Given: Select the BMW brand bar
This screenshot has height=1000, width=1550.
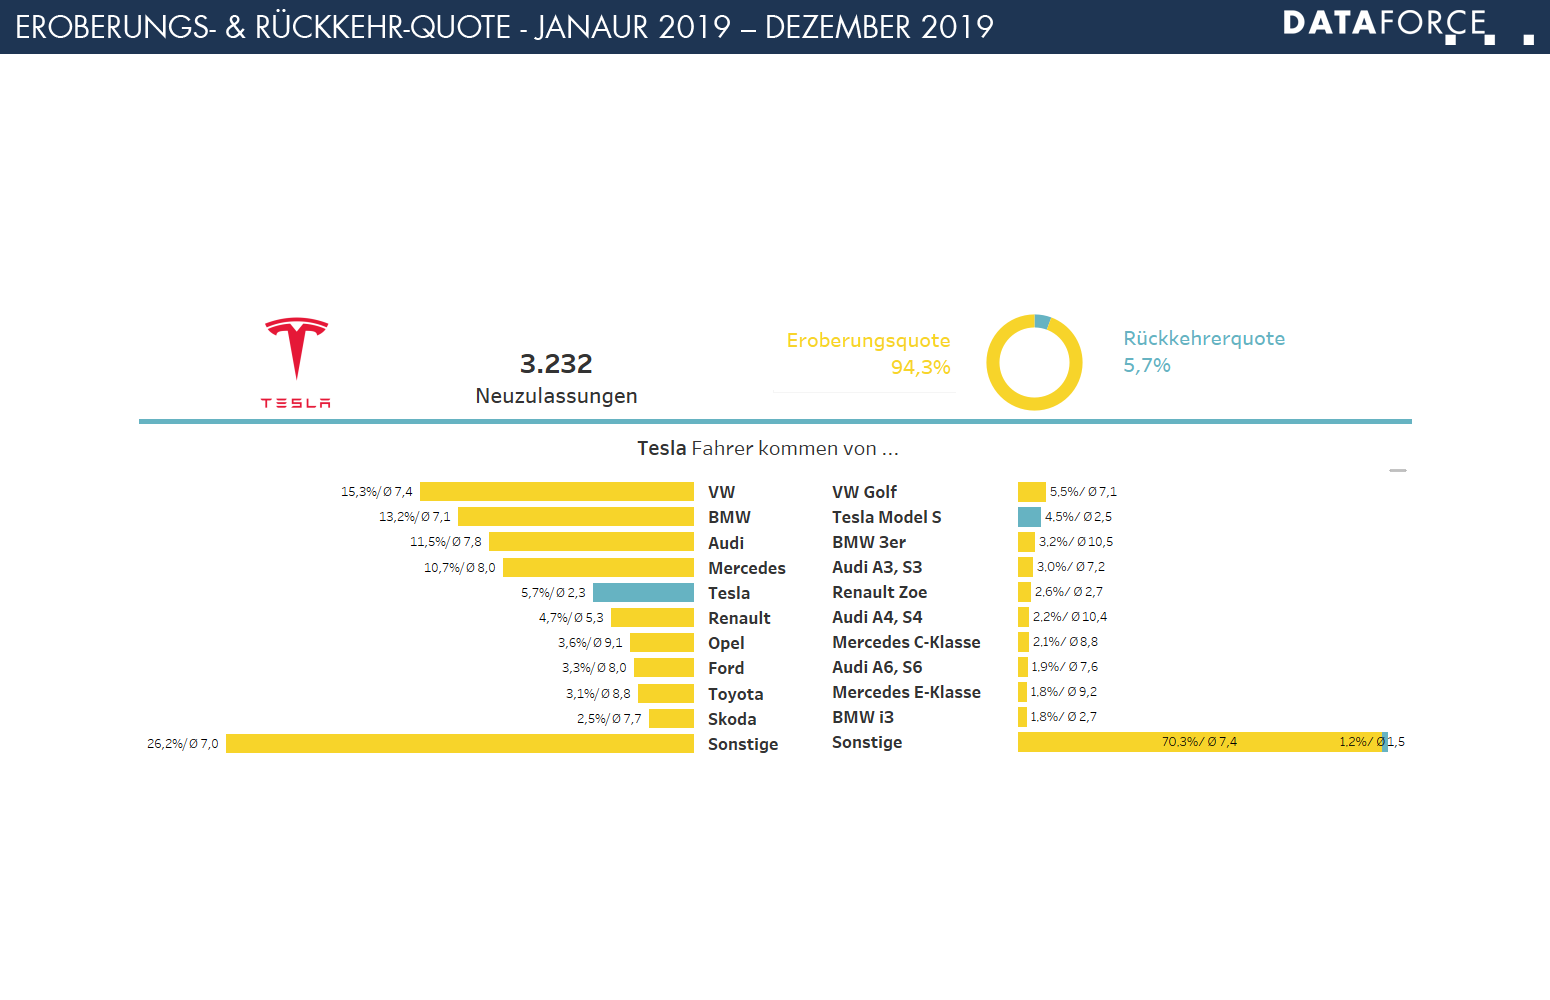Looking at the screenshot, I should tap(576, 517).
